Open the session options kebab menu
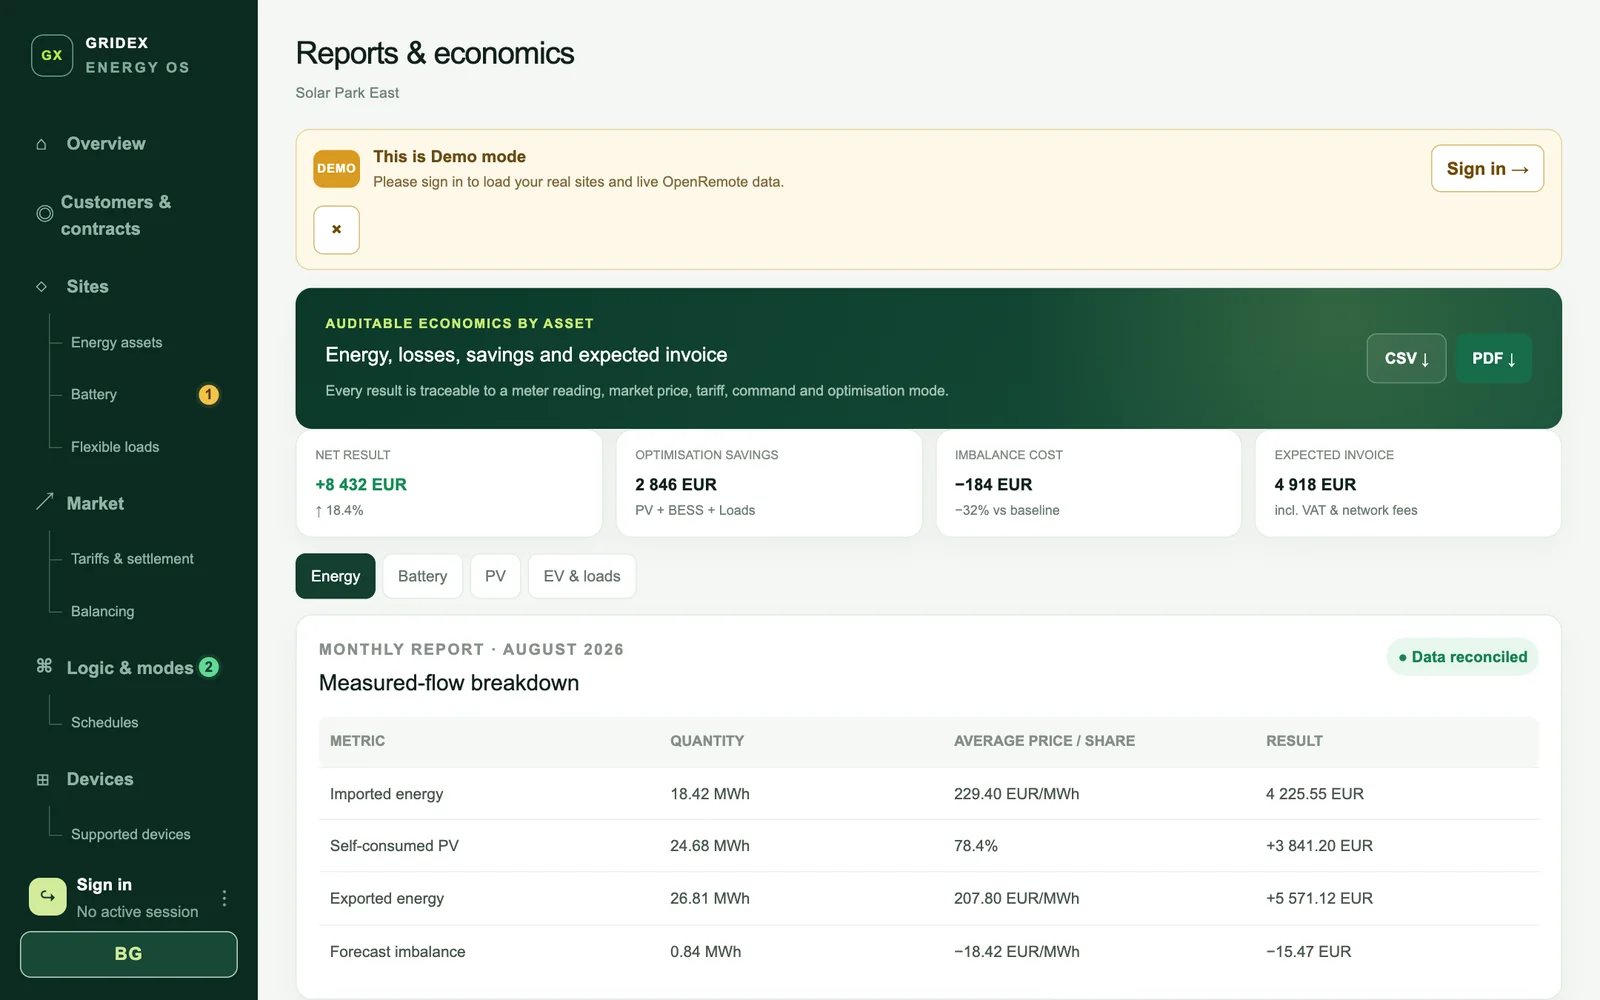1600x1000 pixels. coord(224,898)
